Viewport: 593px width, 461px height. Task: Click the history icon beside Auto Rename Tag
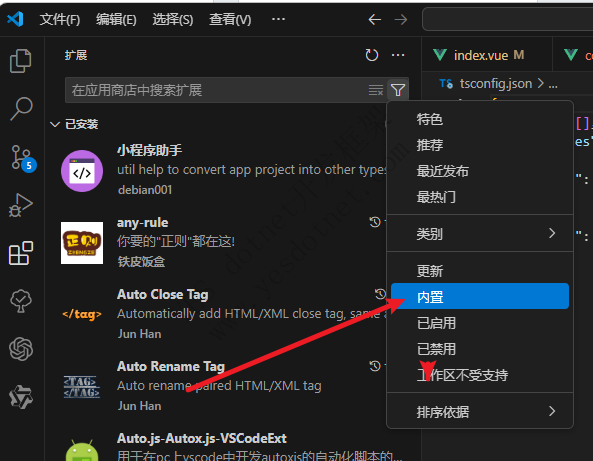[x=375, y=366]
